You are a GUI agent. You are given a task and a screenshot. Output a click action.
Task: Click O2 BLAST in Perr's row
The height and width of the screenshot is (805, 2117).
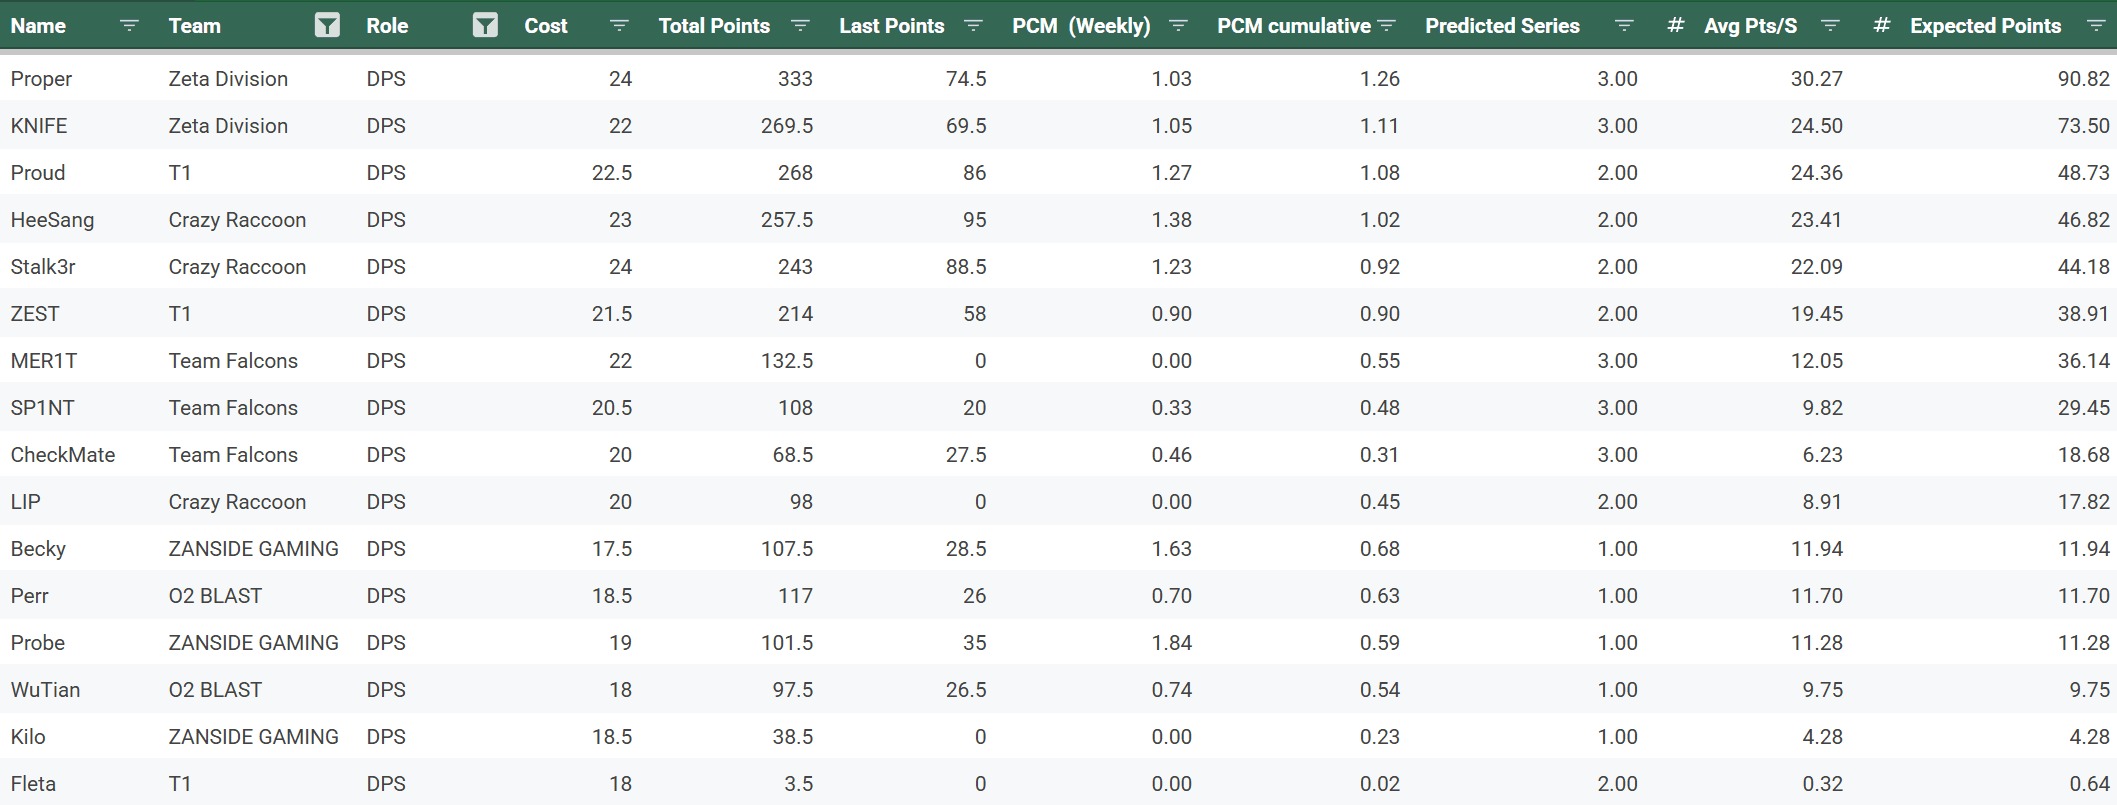click(215, 596)
